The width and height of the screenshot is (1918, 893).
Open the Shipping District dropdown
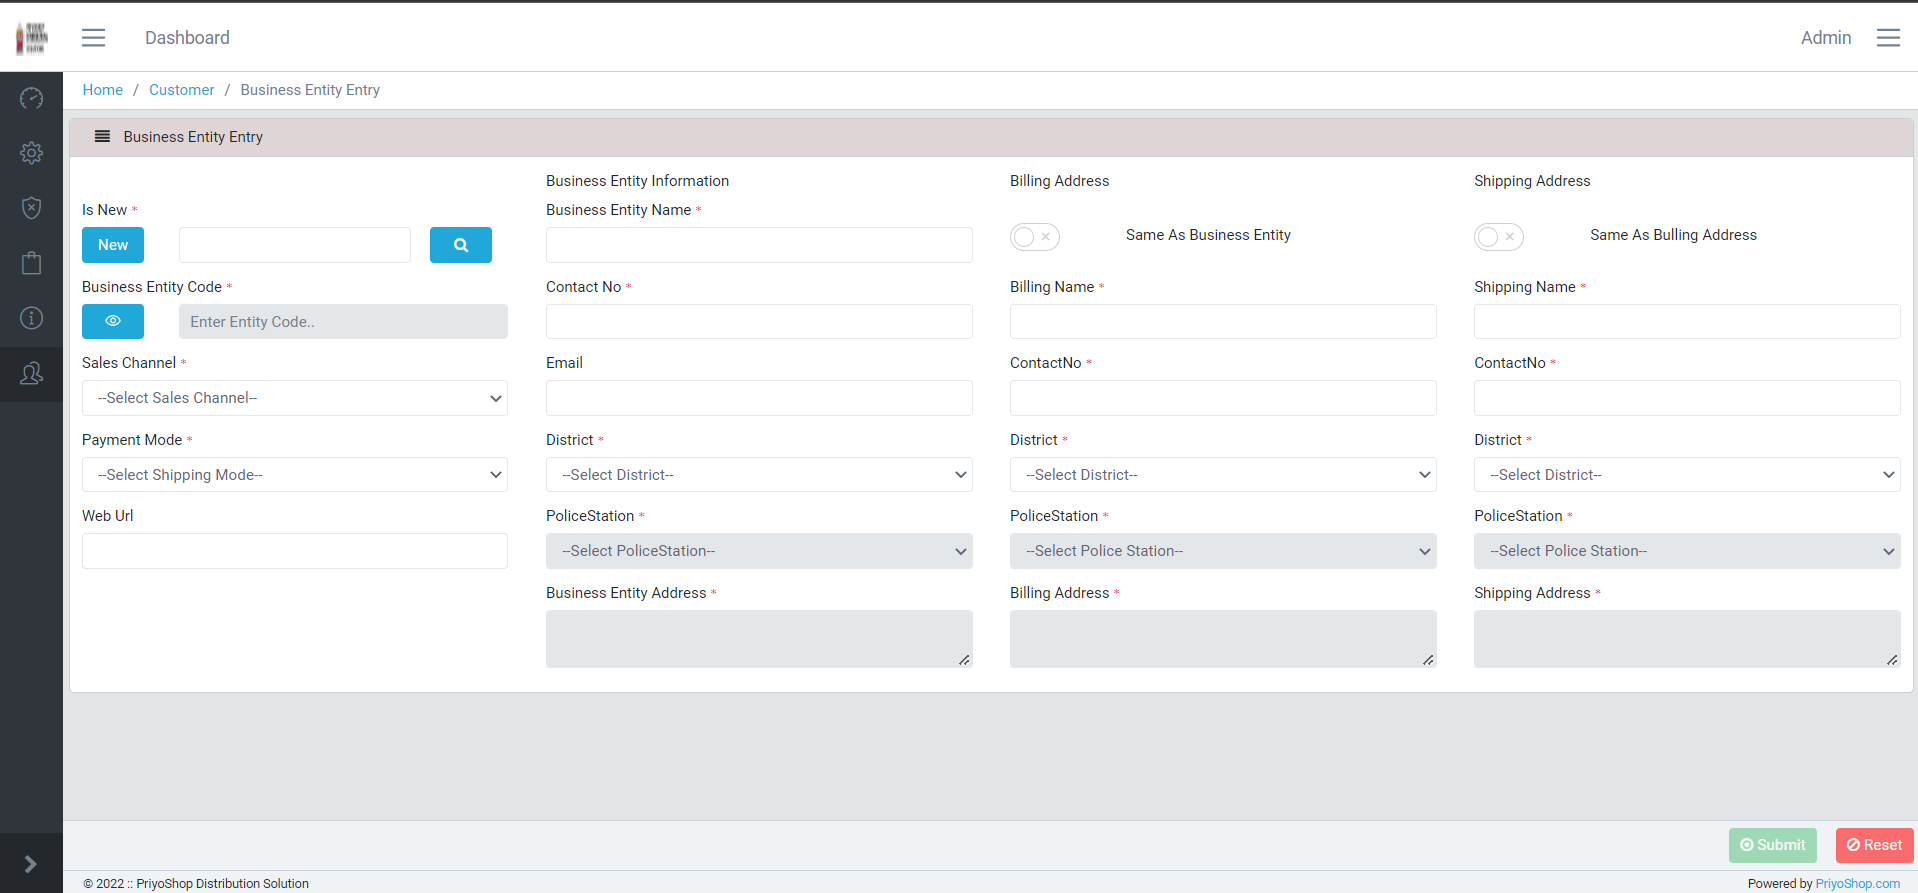tap(1687, 475)
